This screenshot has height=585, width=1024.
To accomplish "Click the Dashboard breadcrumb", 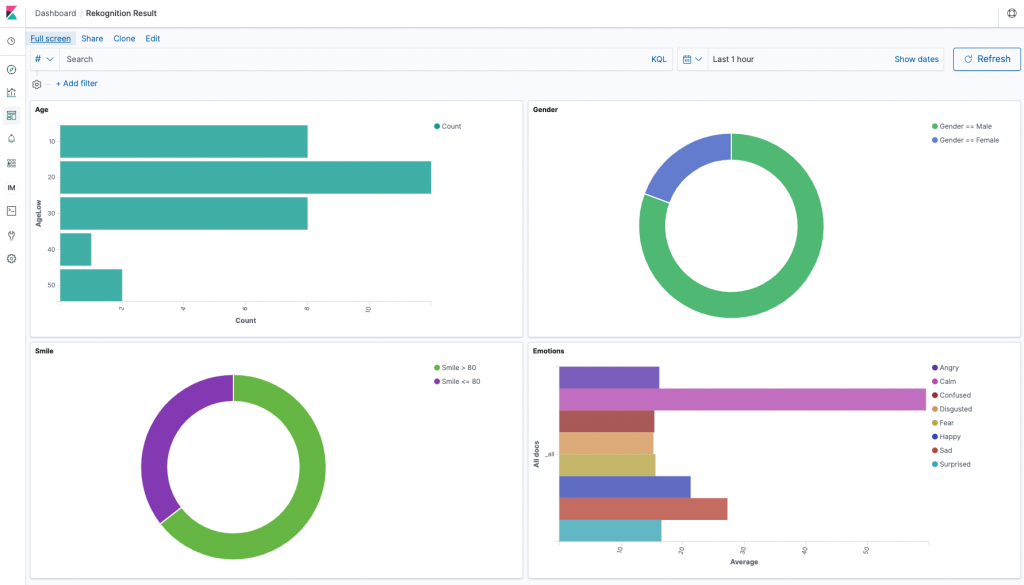I will (55, 13).
